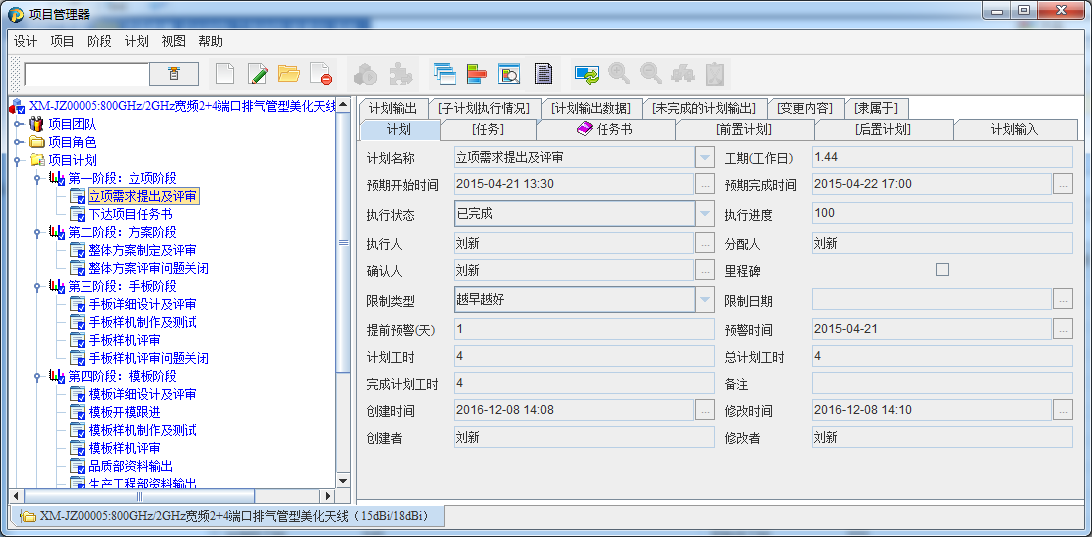Click the grayed zoom-out magnifier icon

tap(651, 73)
